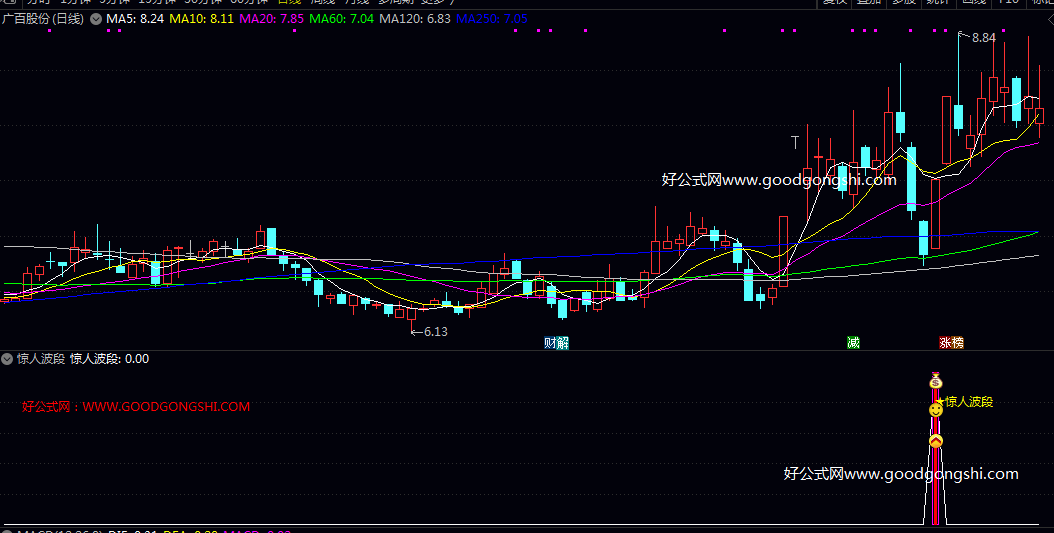Select the MA20 moving average label
1054x533 pixels.
coord(273,19)
